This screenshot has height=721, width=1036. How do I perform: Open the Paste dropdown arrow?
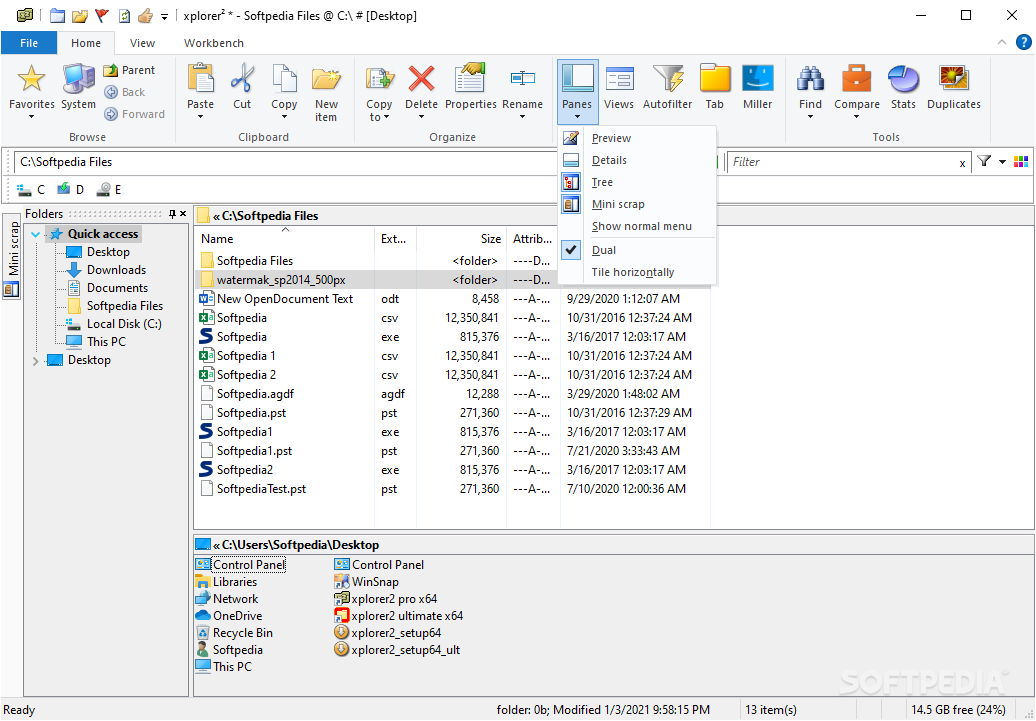pos(200,118)
